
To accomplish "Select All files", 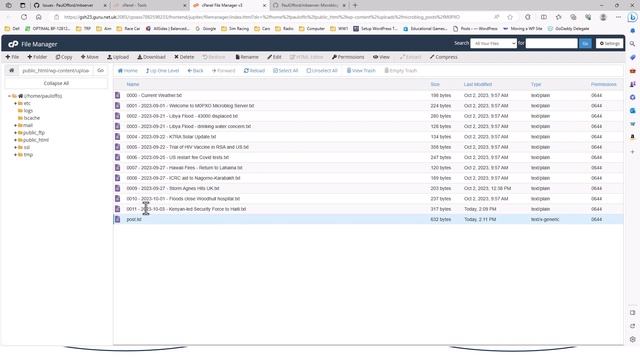I will (286, 71).
